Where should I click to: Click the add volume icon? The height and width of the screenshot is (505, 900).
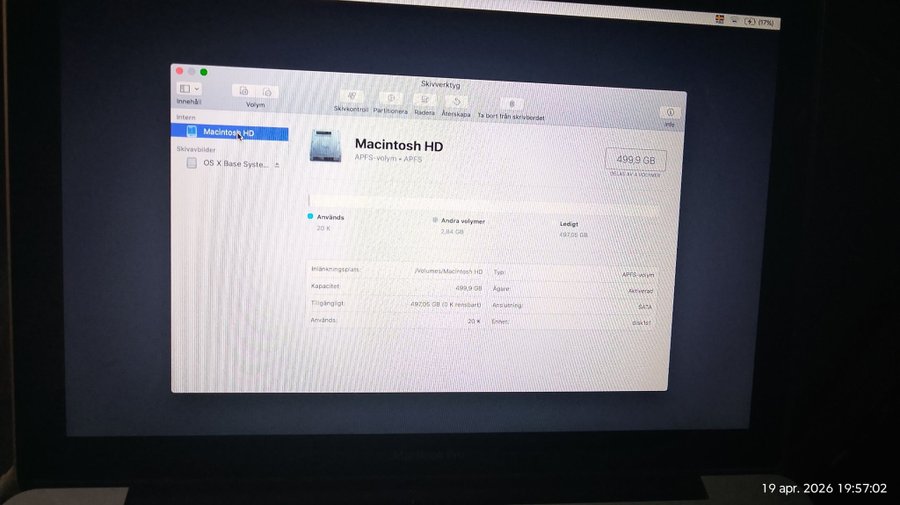pos(244,91)
